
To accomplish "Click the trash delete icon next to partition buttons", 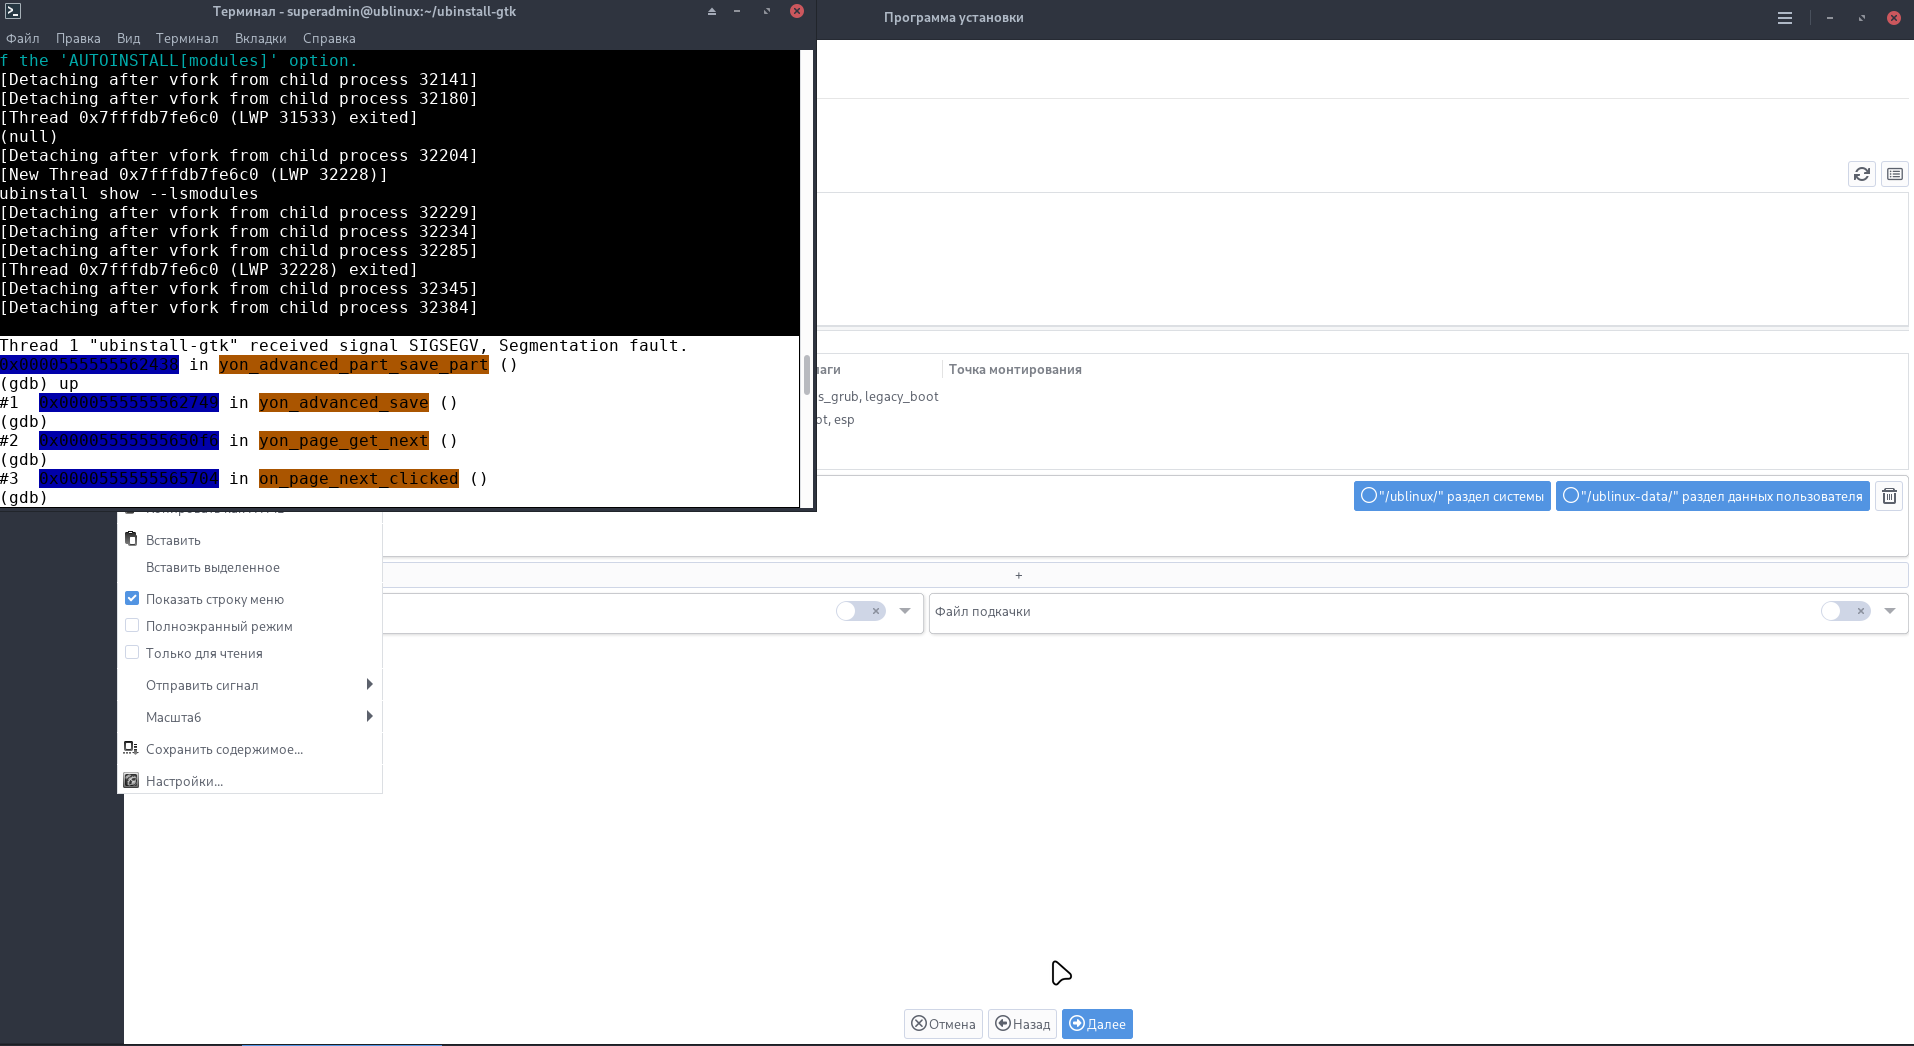I will (1889, 496).
